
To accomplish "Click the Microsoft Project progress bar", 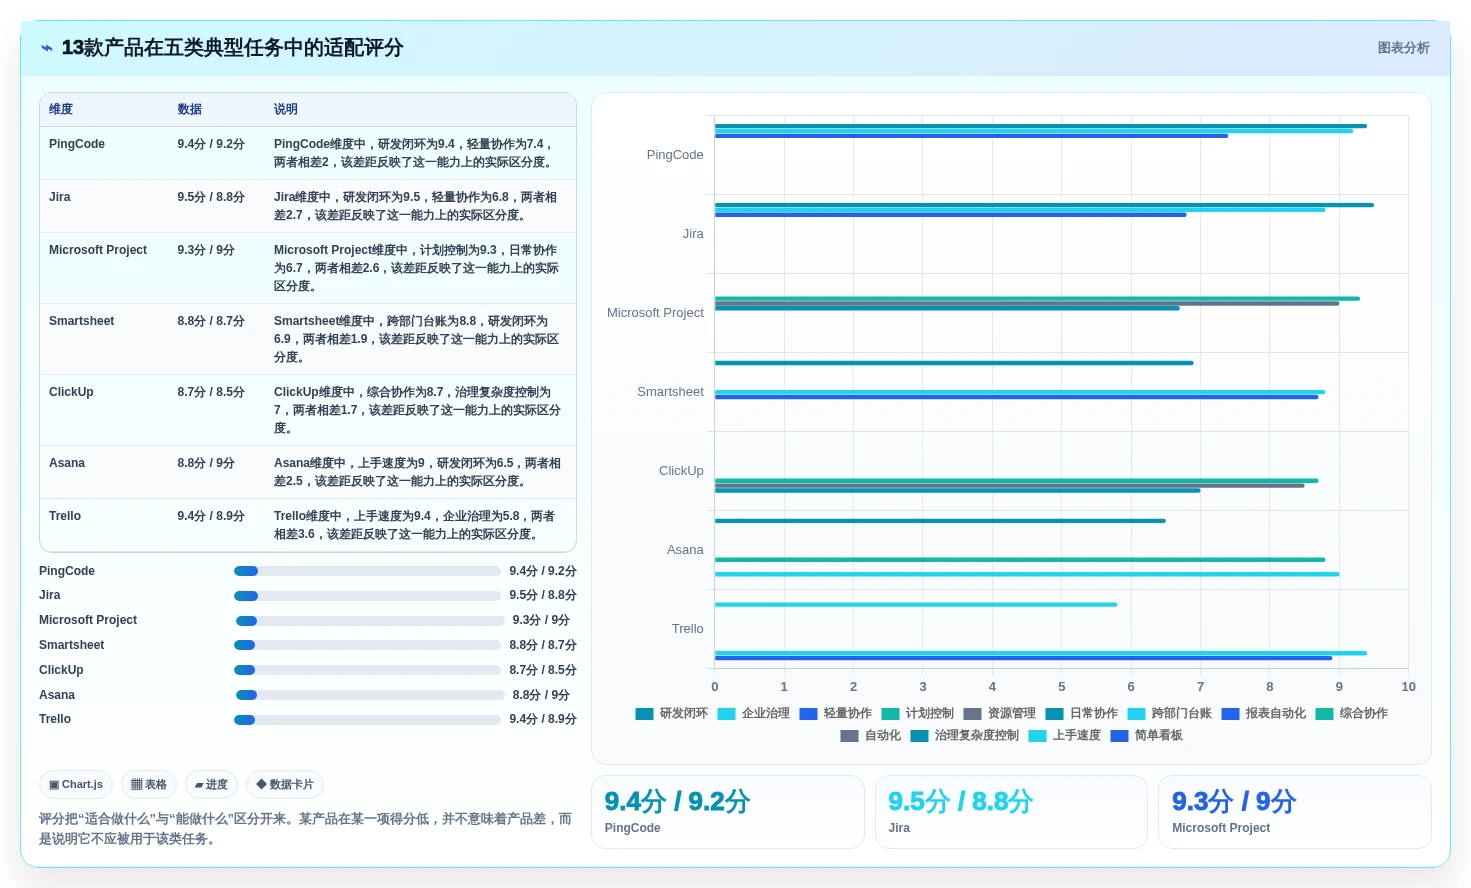I will click(370, 620).
